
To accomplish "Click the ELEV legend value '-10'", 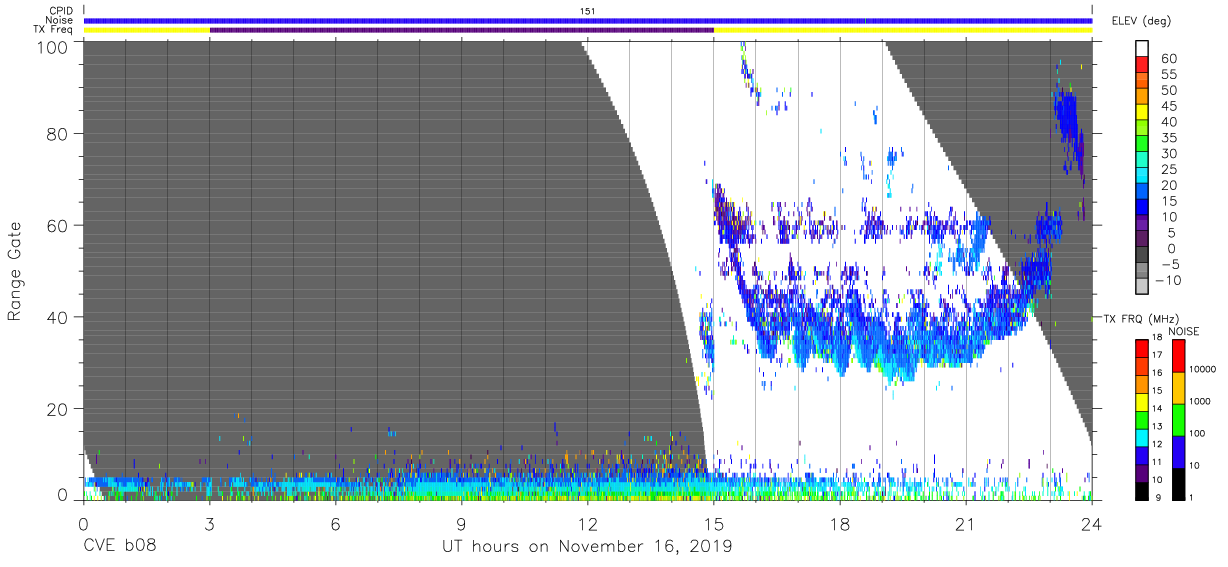I will 1166,280.
